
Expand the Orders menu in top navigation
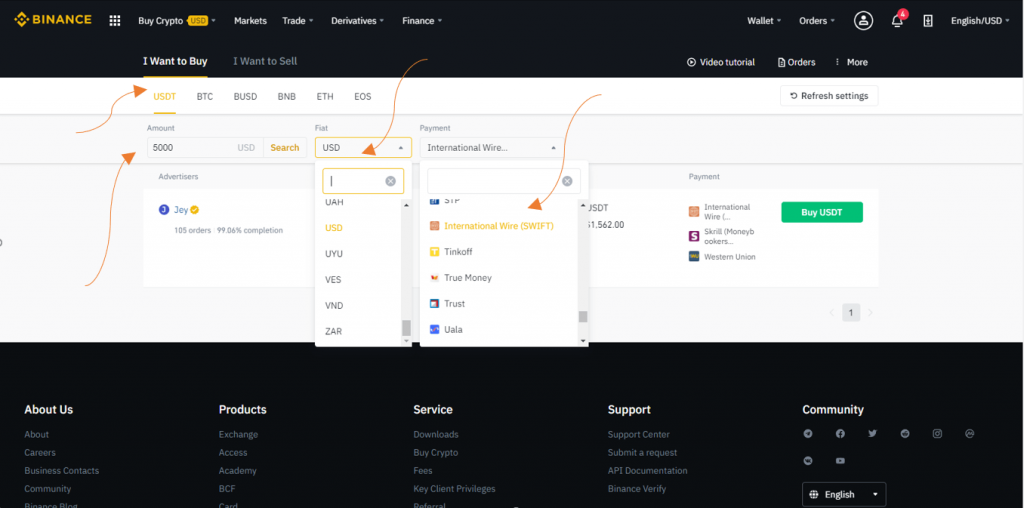pyautogui.click(x=817, y=21)
